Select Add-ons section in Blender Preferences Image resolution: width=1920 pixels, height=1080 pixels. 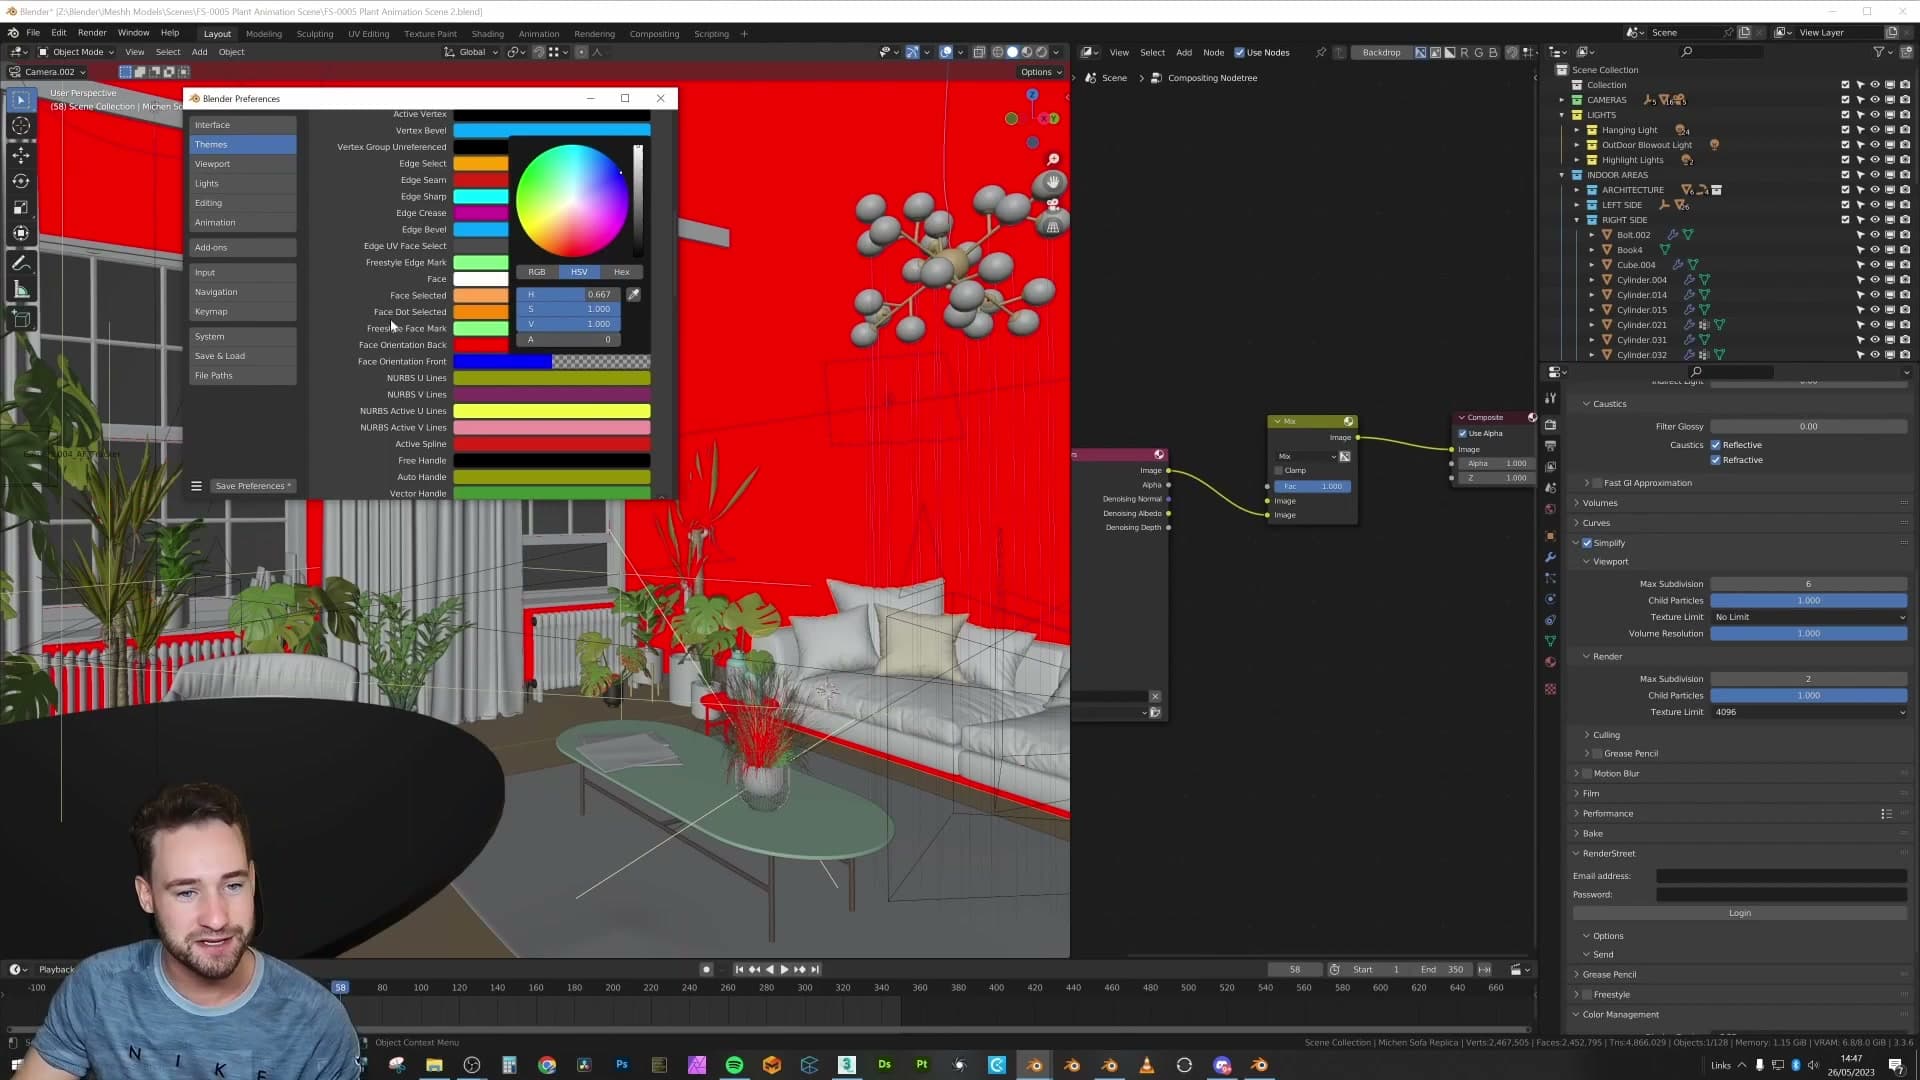tap(243, 247)
